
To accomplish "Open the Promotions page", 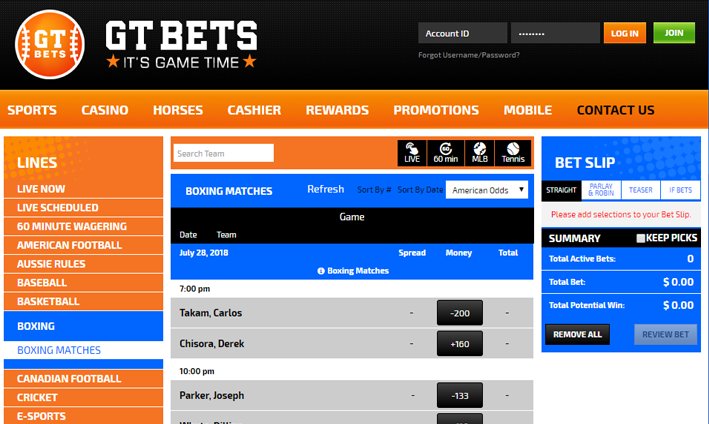I will tap(436, 110).
